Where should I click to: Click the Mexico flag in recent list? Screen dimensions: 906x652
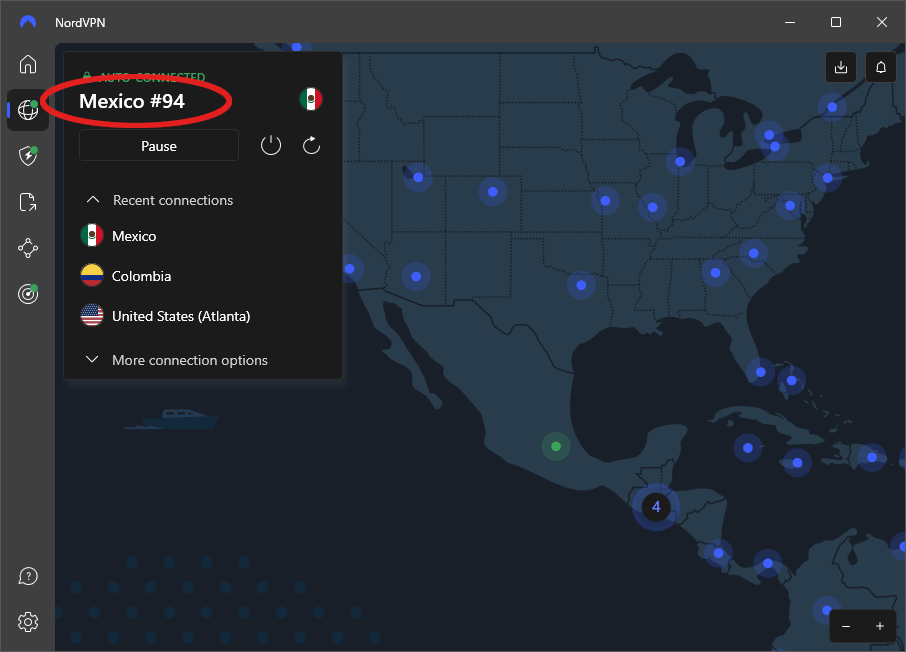coord(92,236)
